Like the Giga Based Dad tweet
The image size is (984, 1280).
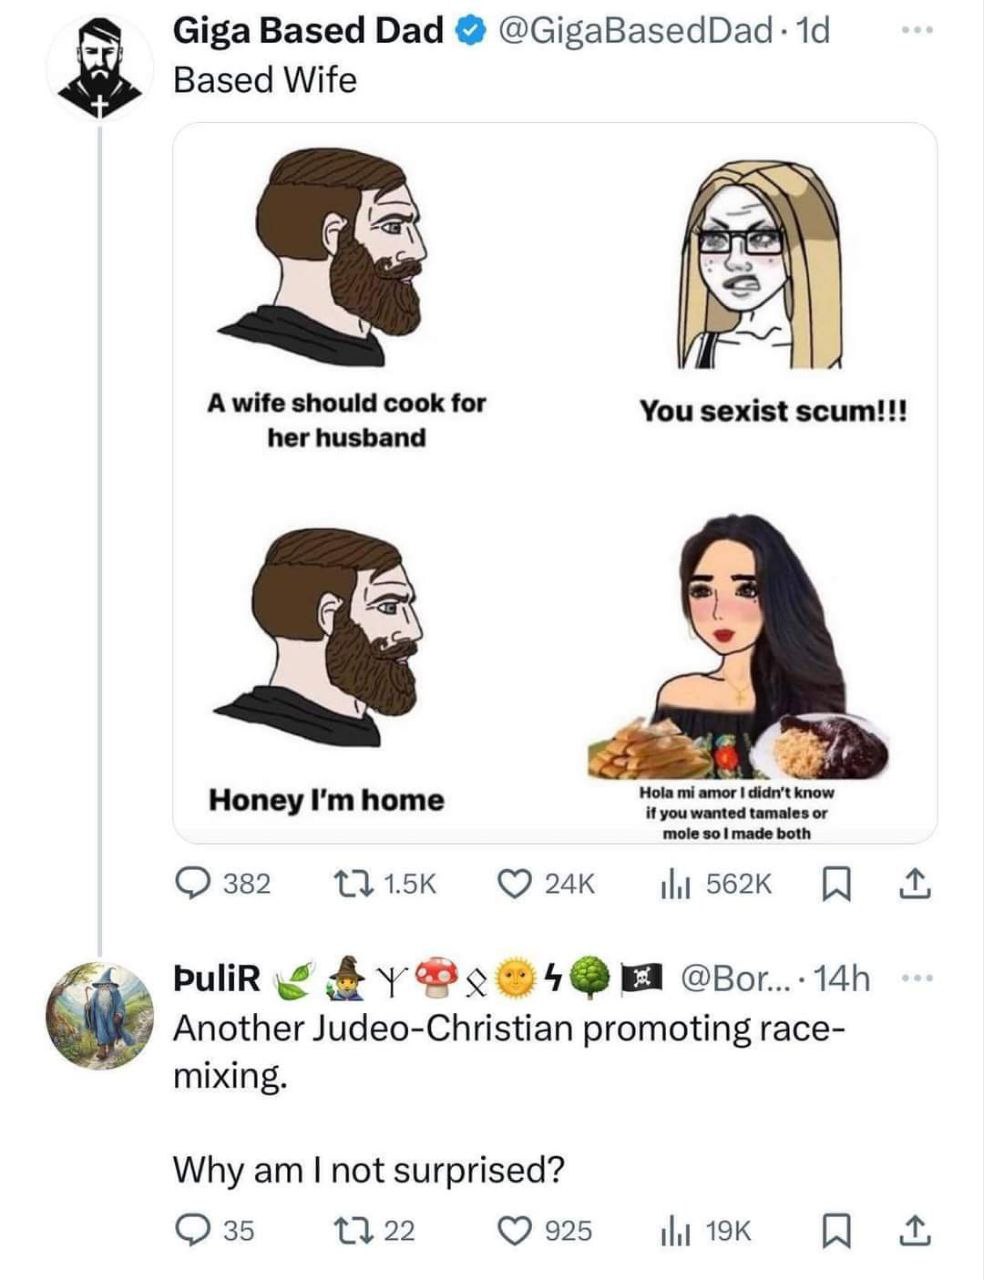tap(516, 884)
